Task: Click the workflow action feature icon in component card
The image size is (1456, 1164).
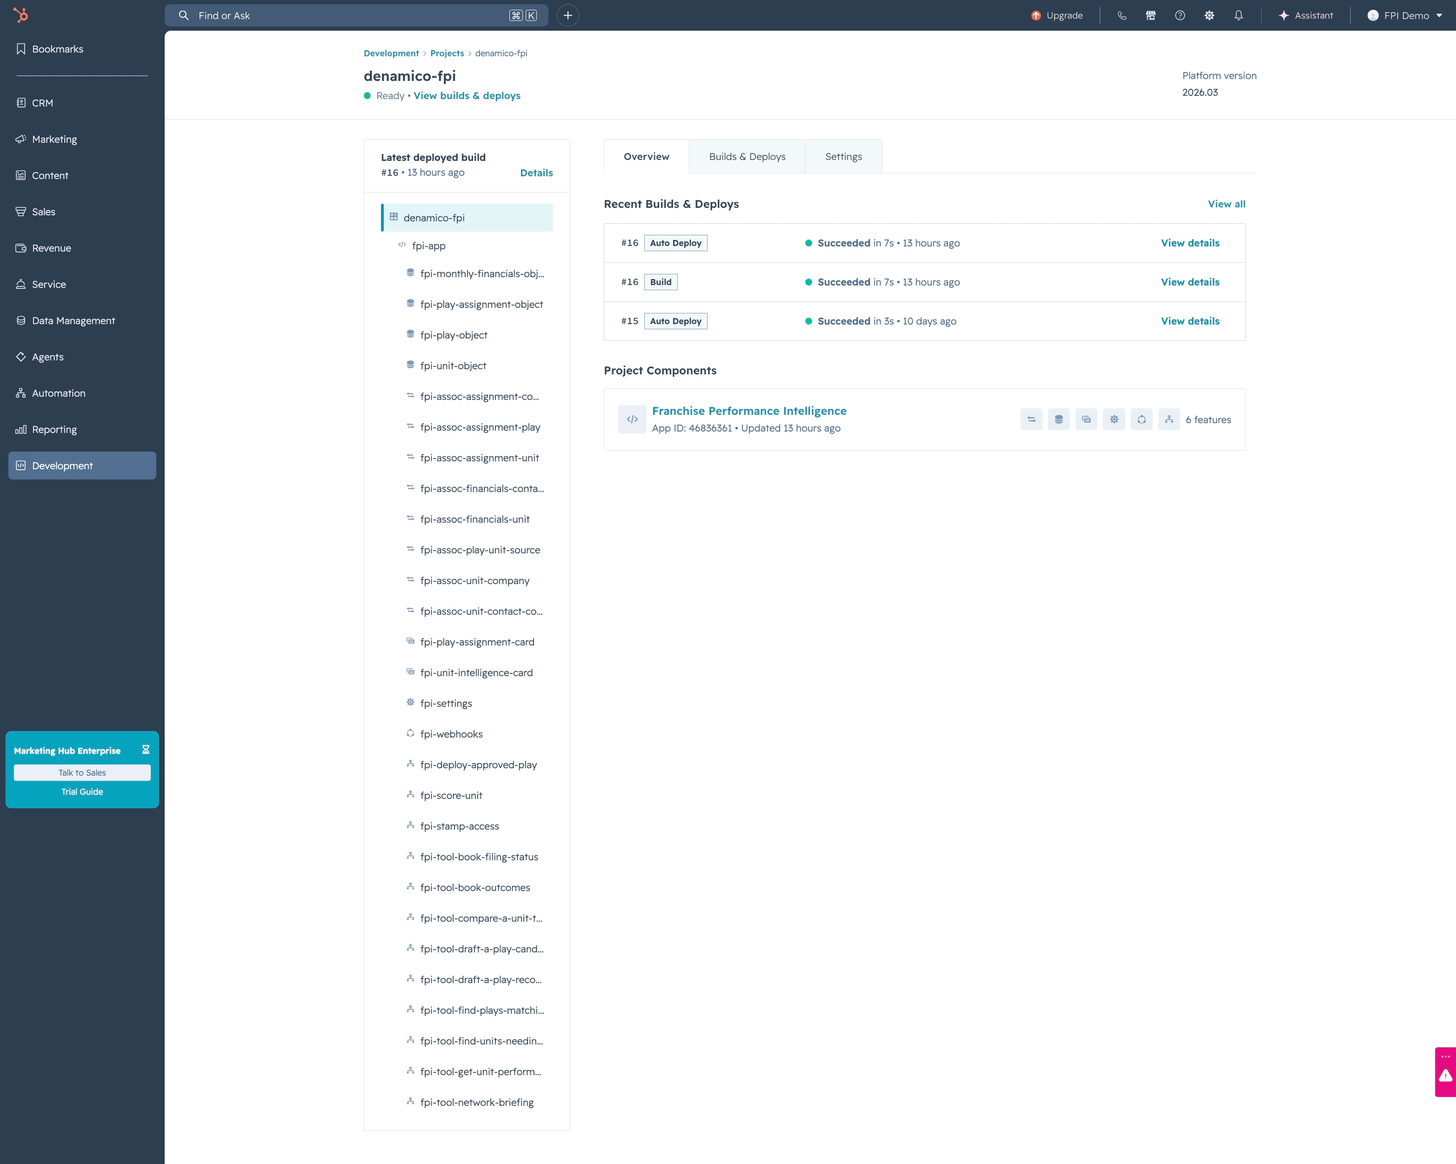Action: [x=1169, y=420]
